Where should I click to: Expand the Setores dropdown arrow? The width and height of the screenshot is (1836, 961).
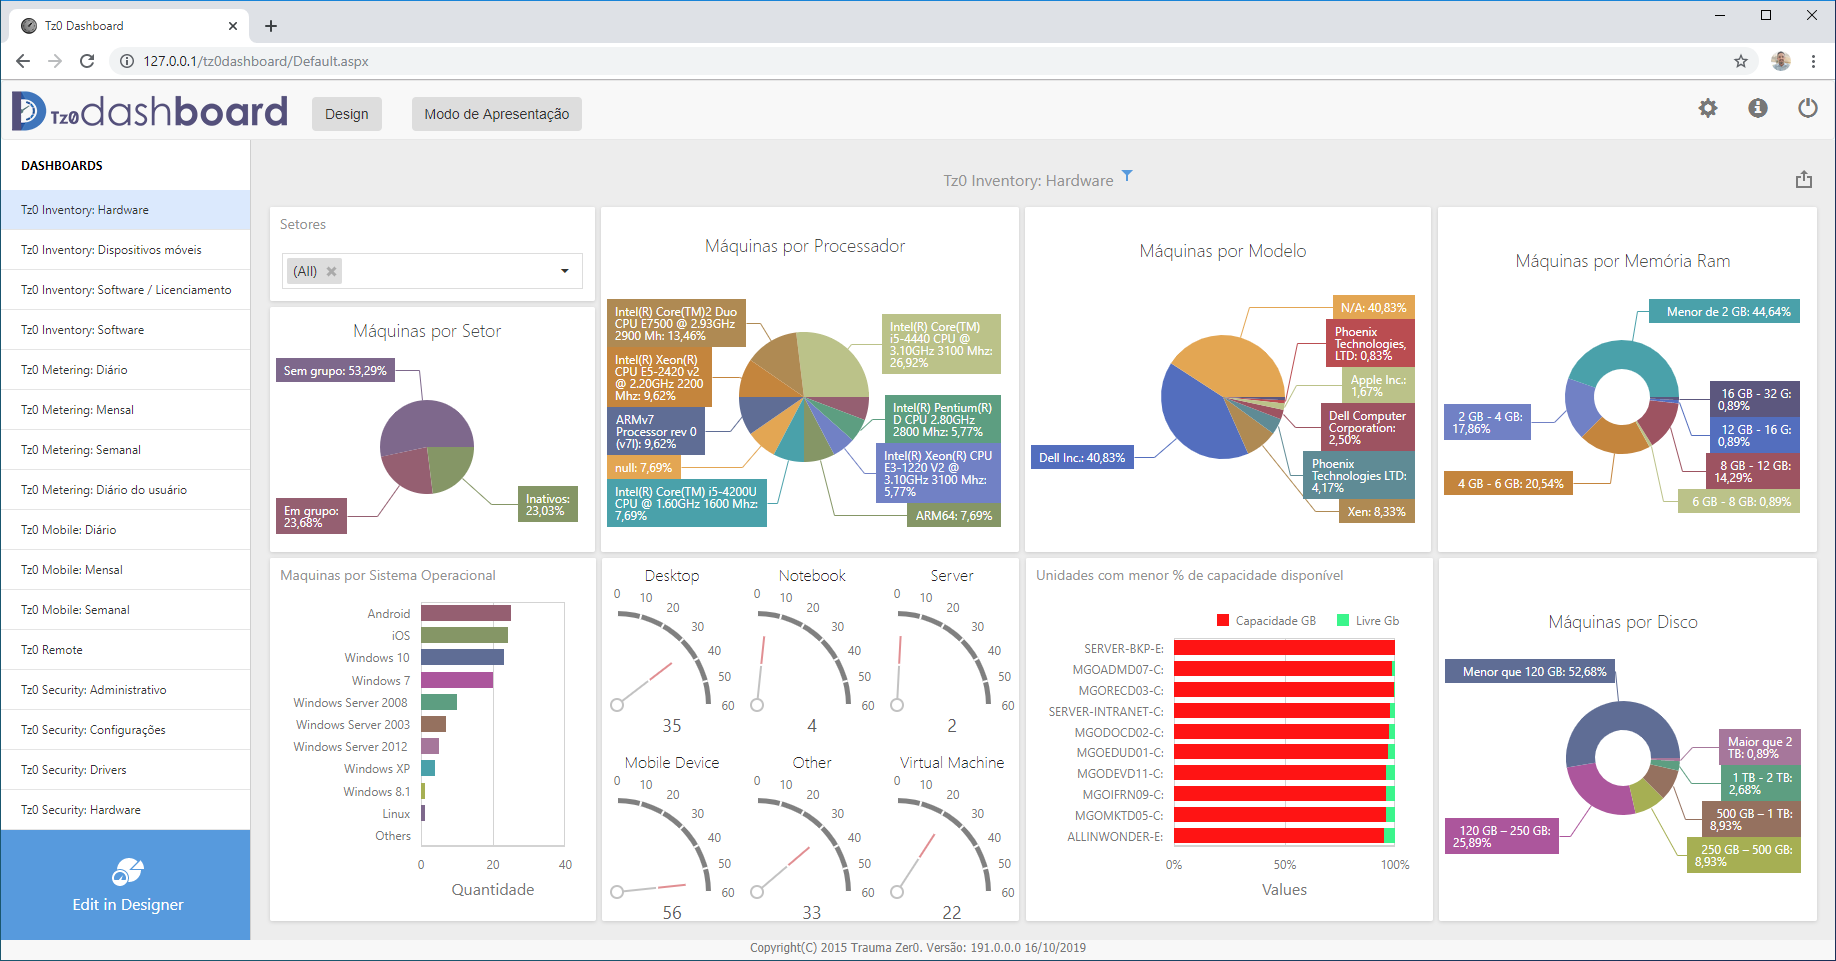tap(564, 271)
